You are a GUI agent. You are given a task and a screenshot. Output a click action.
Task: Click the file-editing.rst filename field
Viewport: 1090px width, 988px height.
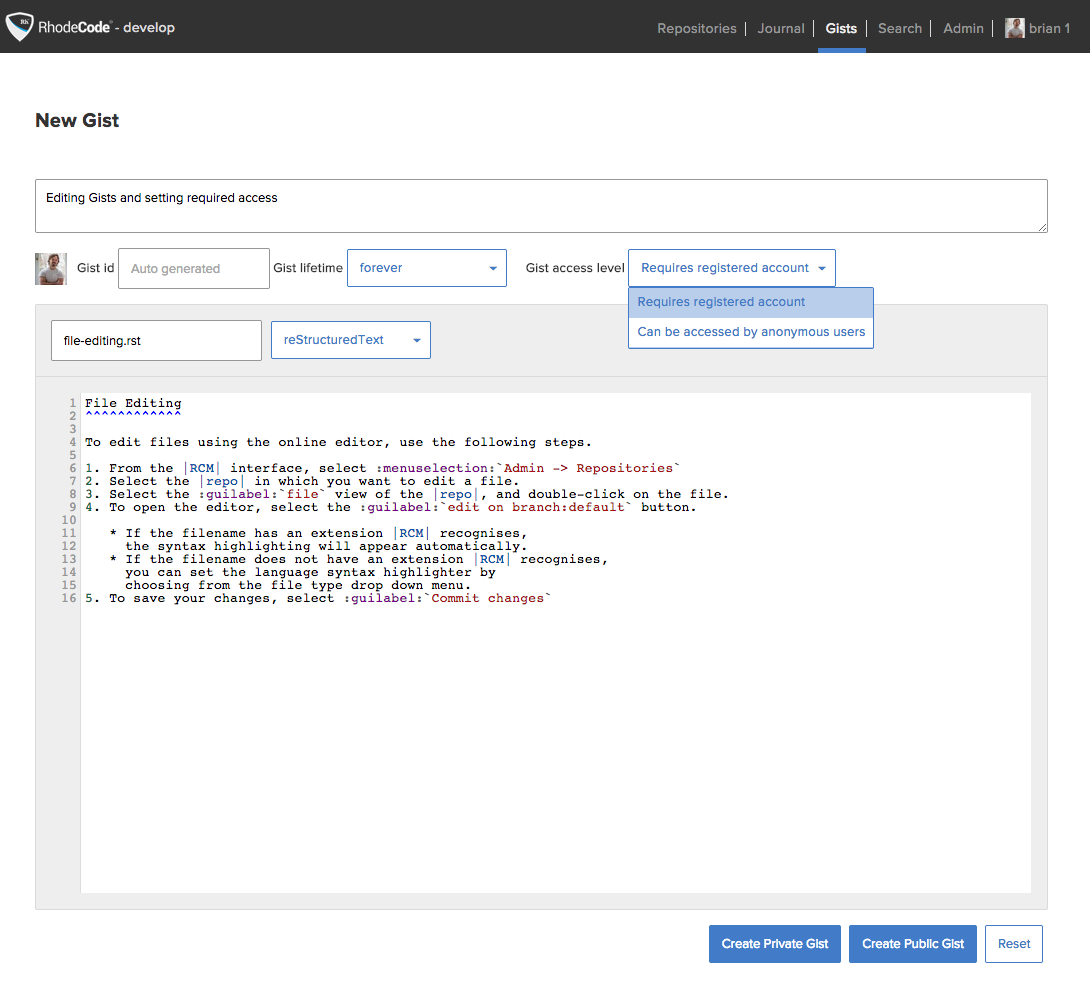point(155,341)
